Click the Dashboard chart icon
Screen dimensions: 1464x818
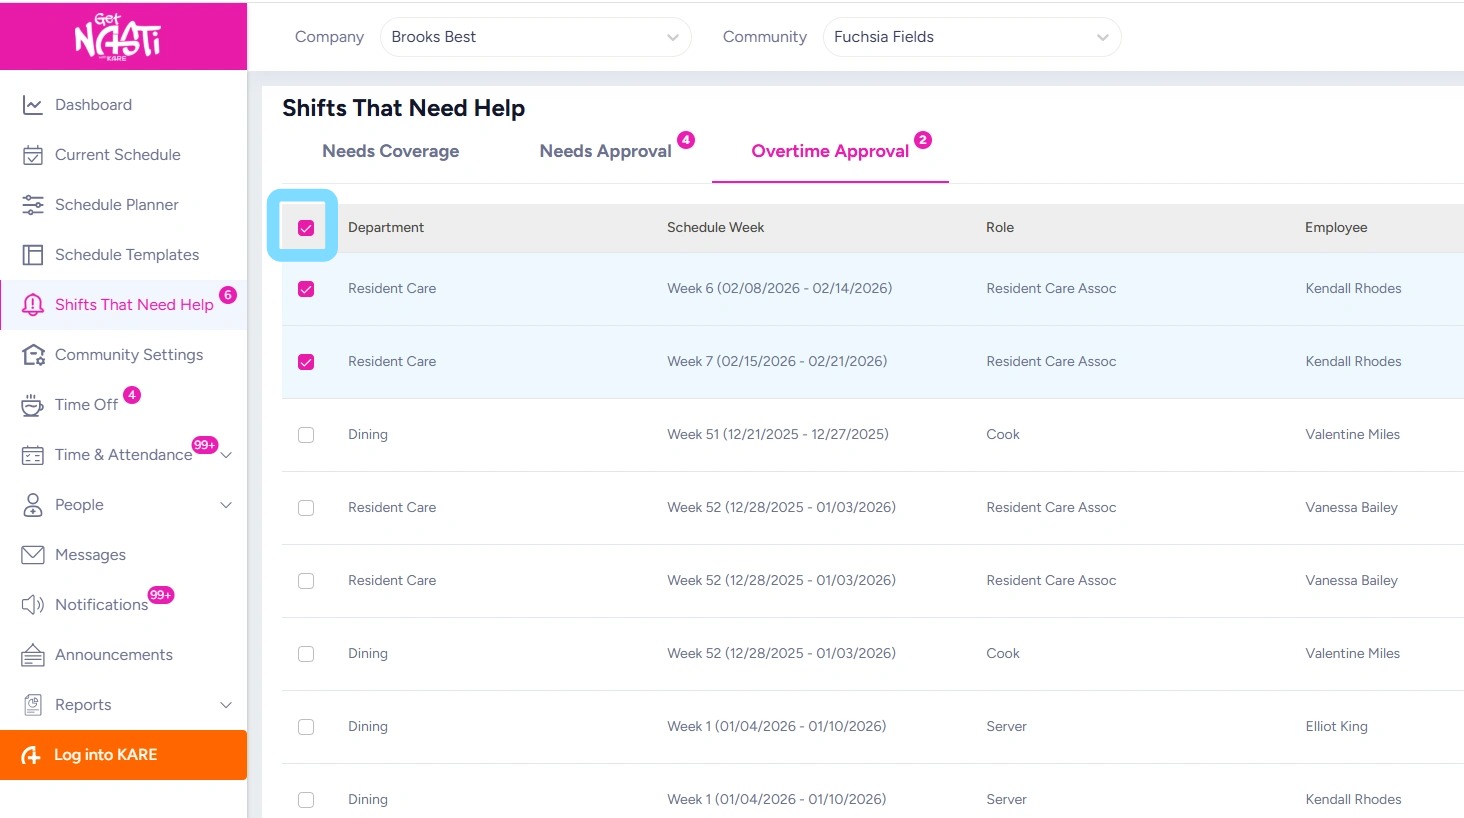click(33, 105)
